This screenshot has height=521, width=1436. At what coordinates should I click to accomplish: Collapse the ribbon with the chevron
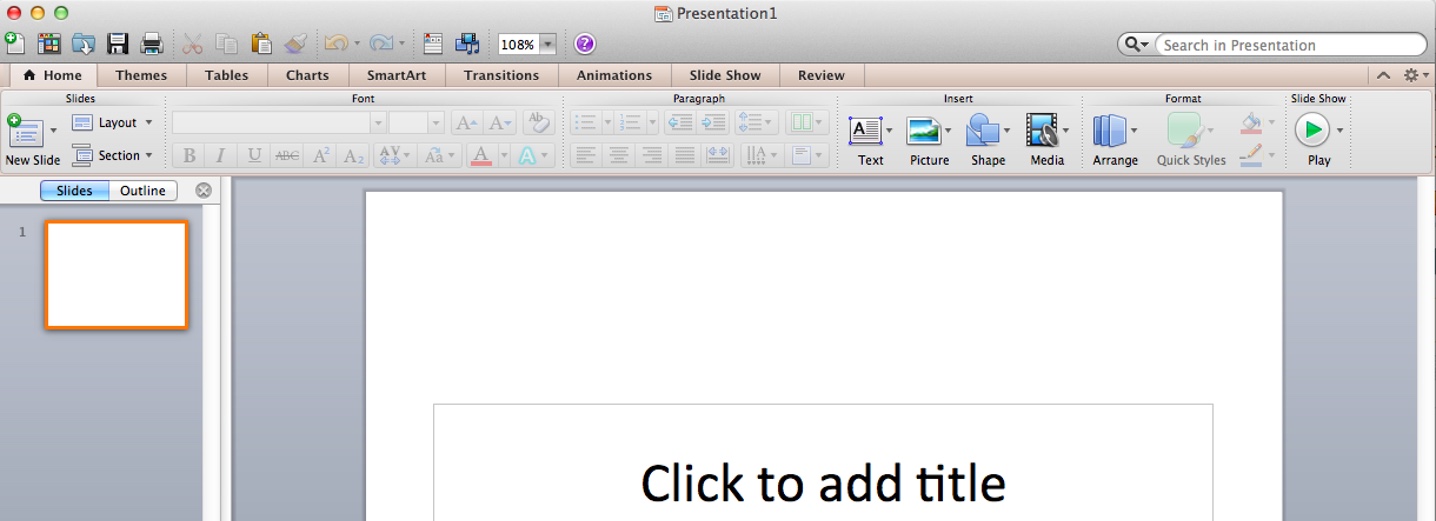(1383, 75)
